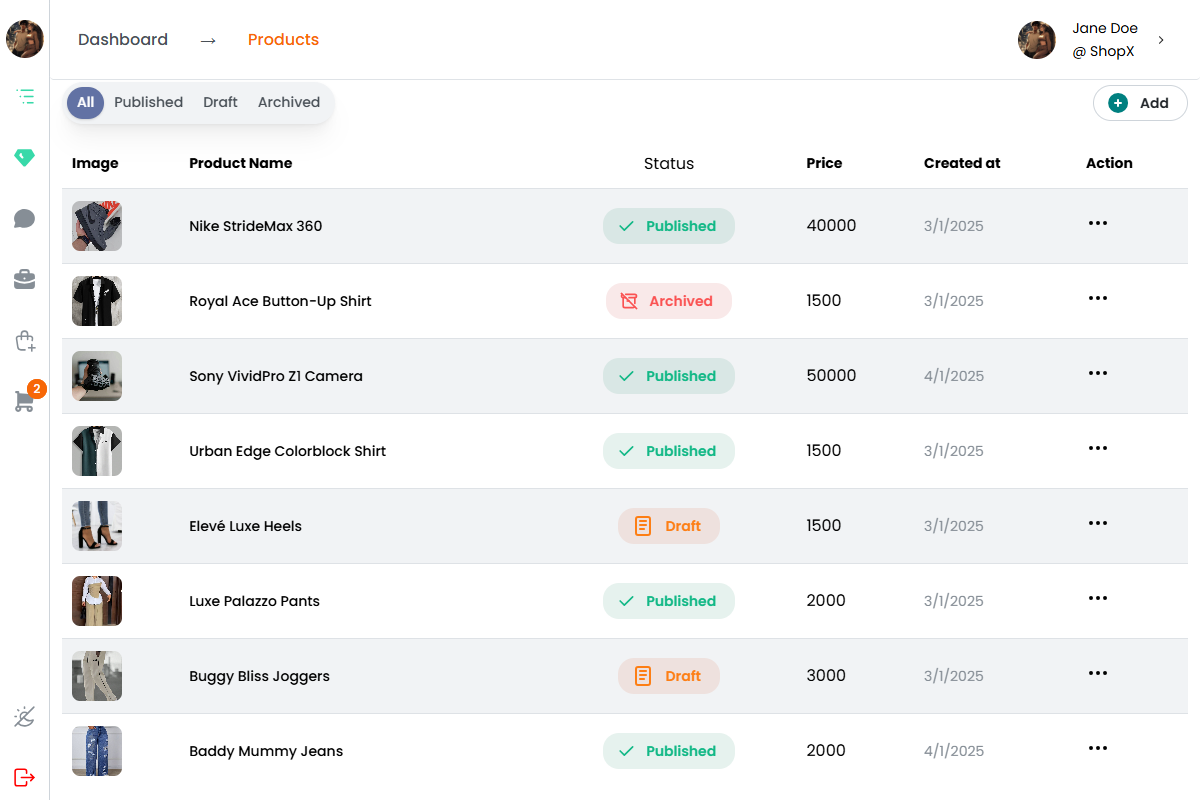The height and width of the screenshot is (800, 1200).
Task: Open action menu for Nike StrideMax 360
Action: click(1097, 224)
